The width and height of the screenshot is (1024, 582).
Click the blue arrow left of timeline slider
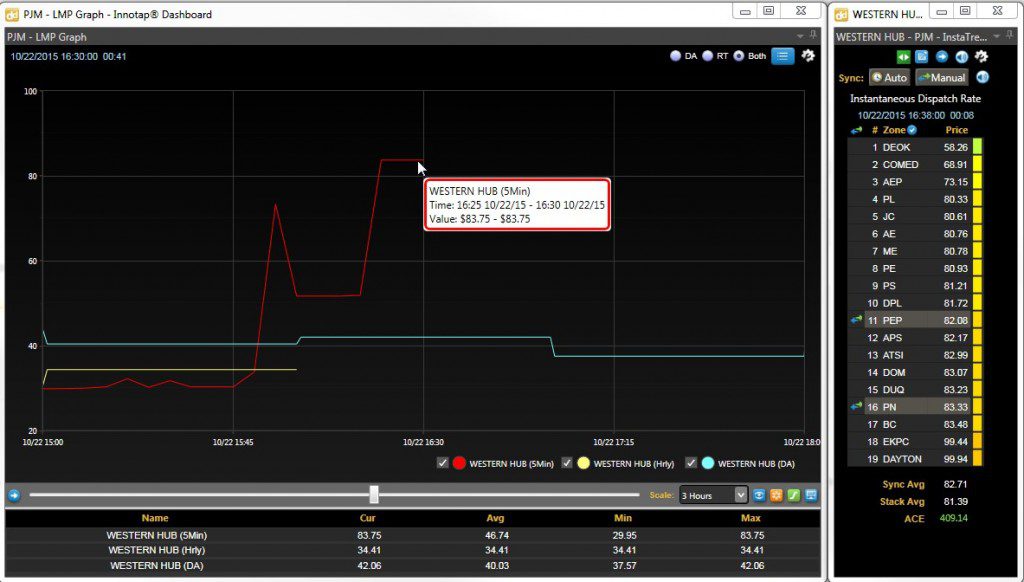coord(14,495)
